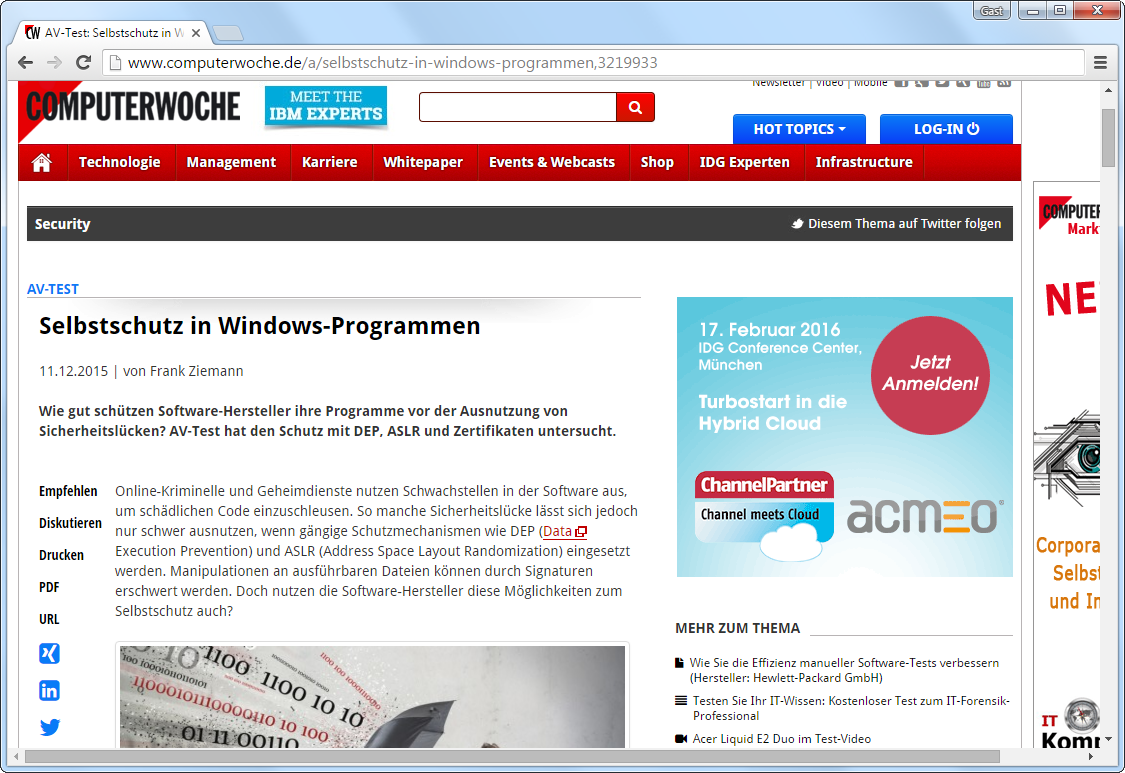Image resolution: width=1125 pixels, height=773 pixels.
Task: Reload the page with browser refresh icon
Action: 84,63
